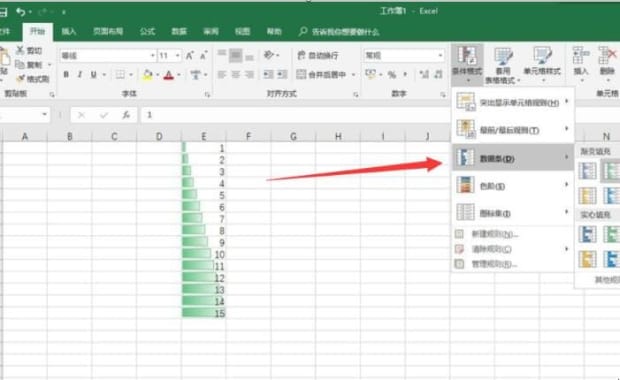Select orange gradient fill data bar

tap(587, 195)
